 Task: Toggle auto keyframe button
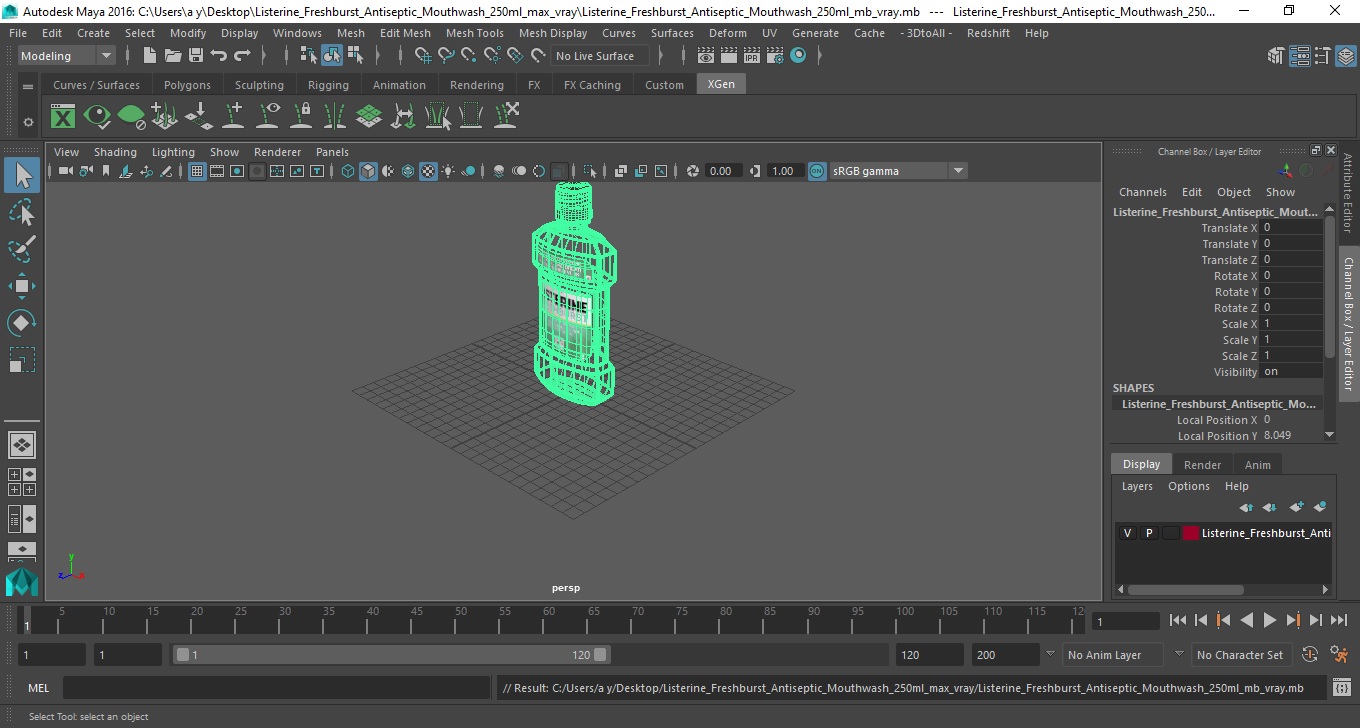1310,655
